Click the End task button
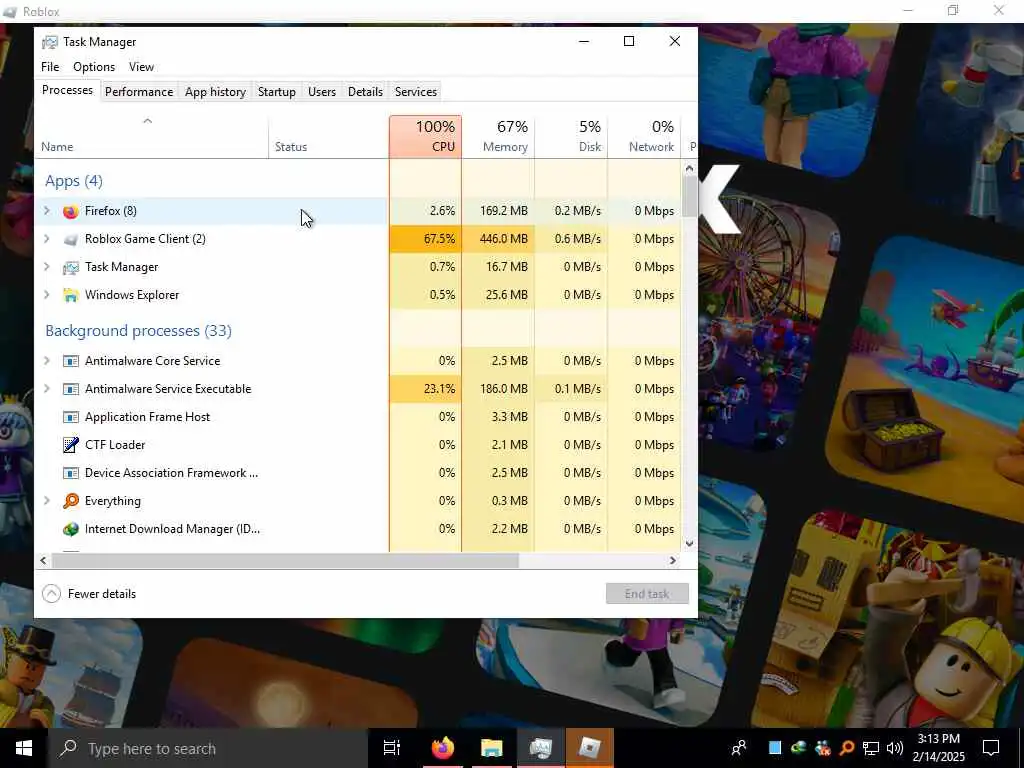Viewport: 1024px width, 768px height. (x=647, y=594)
